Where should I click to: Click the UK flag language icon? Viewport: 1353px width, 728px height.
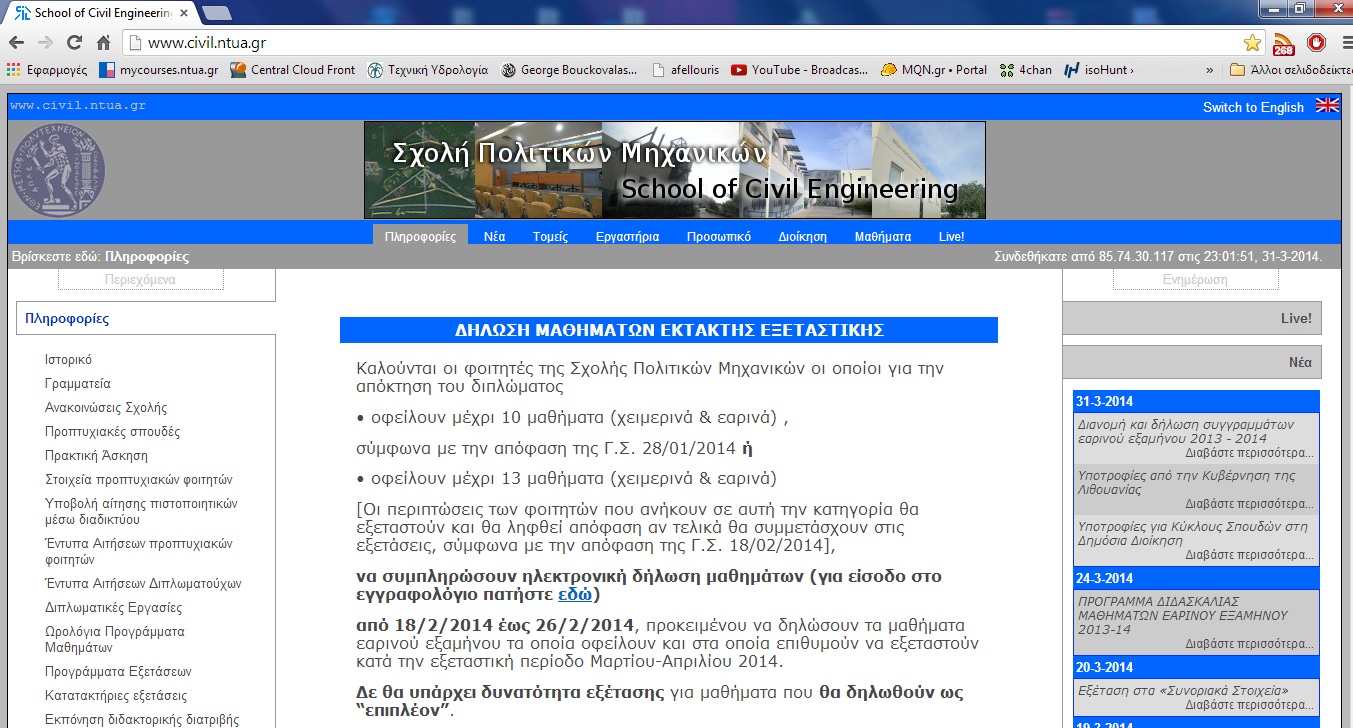click(1327, 106)
